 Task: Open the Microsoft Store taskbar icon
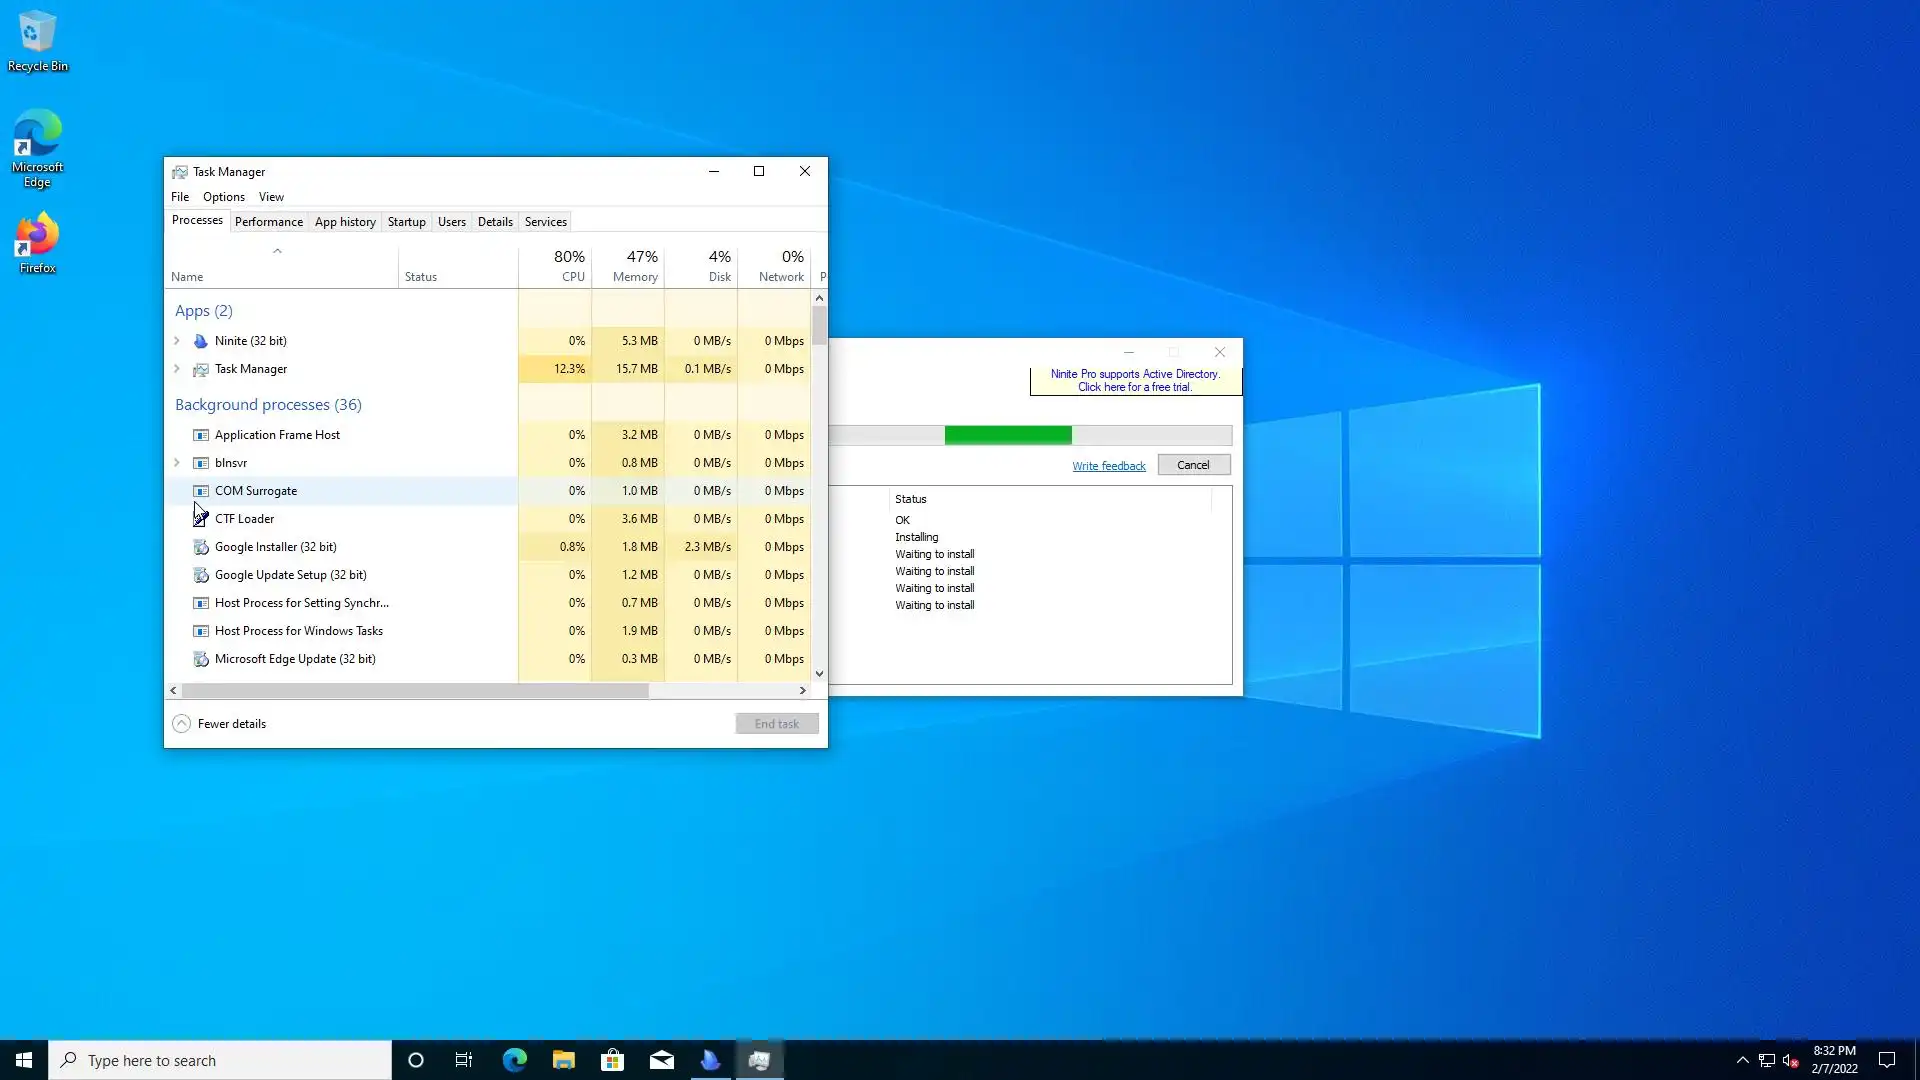(612, 1060)
